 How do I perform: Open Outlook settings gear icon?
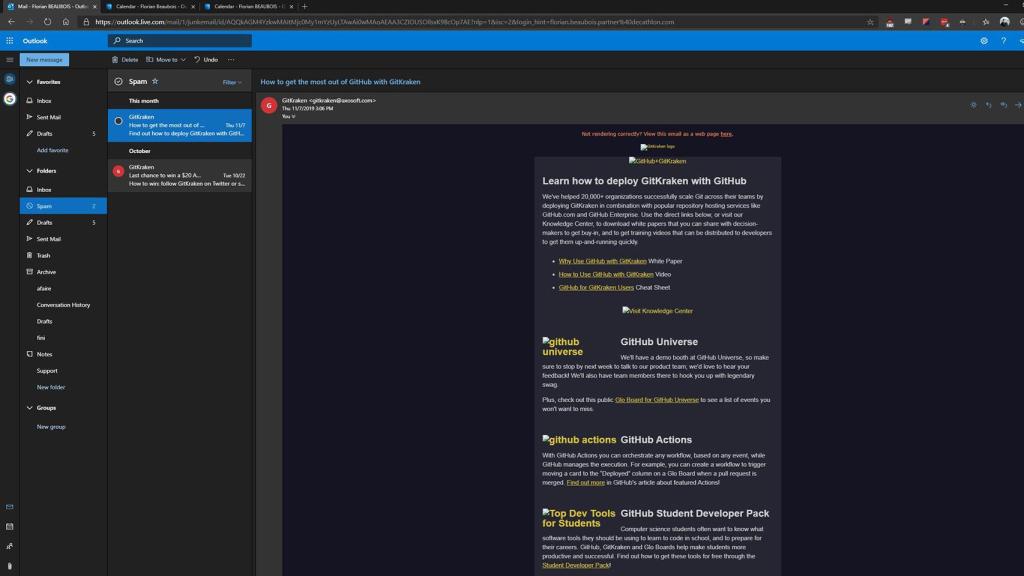tap(984, 41)
